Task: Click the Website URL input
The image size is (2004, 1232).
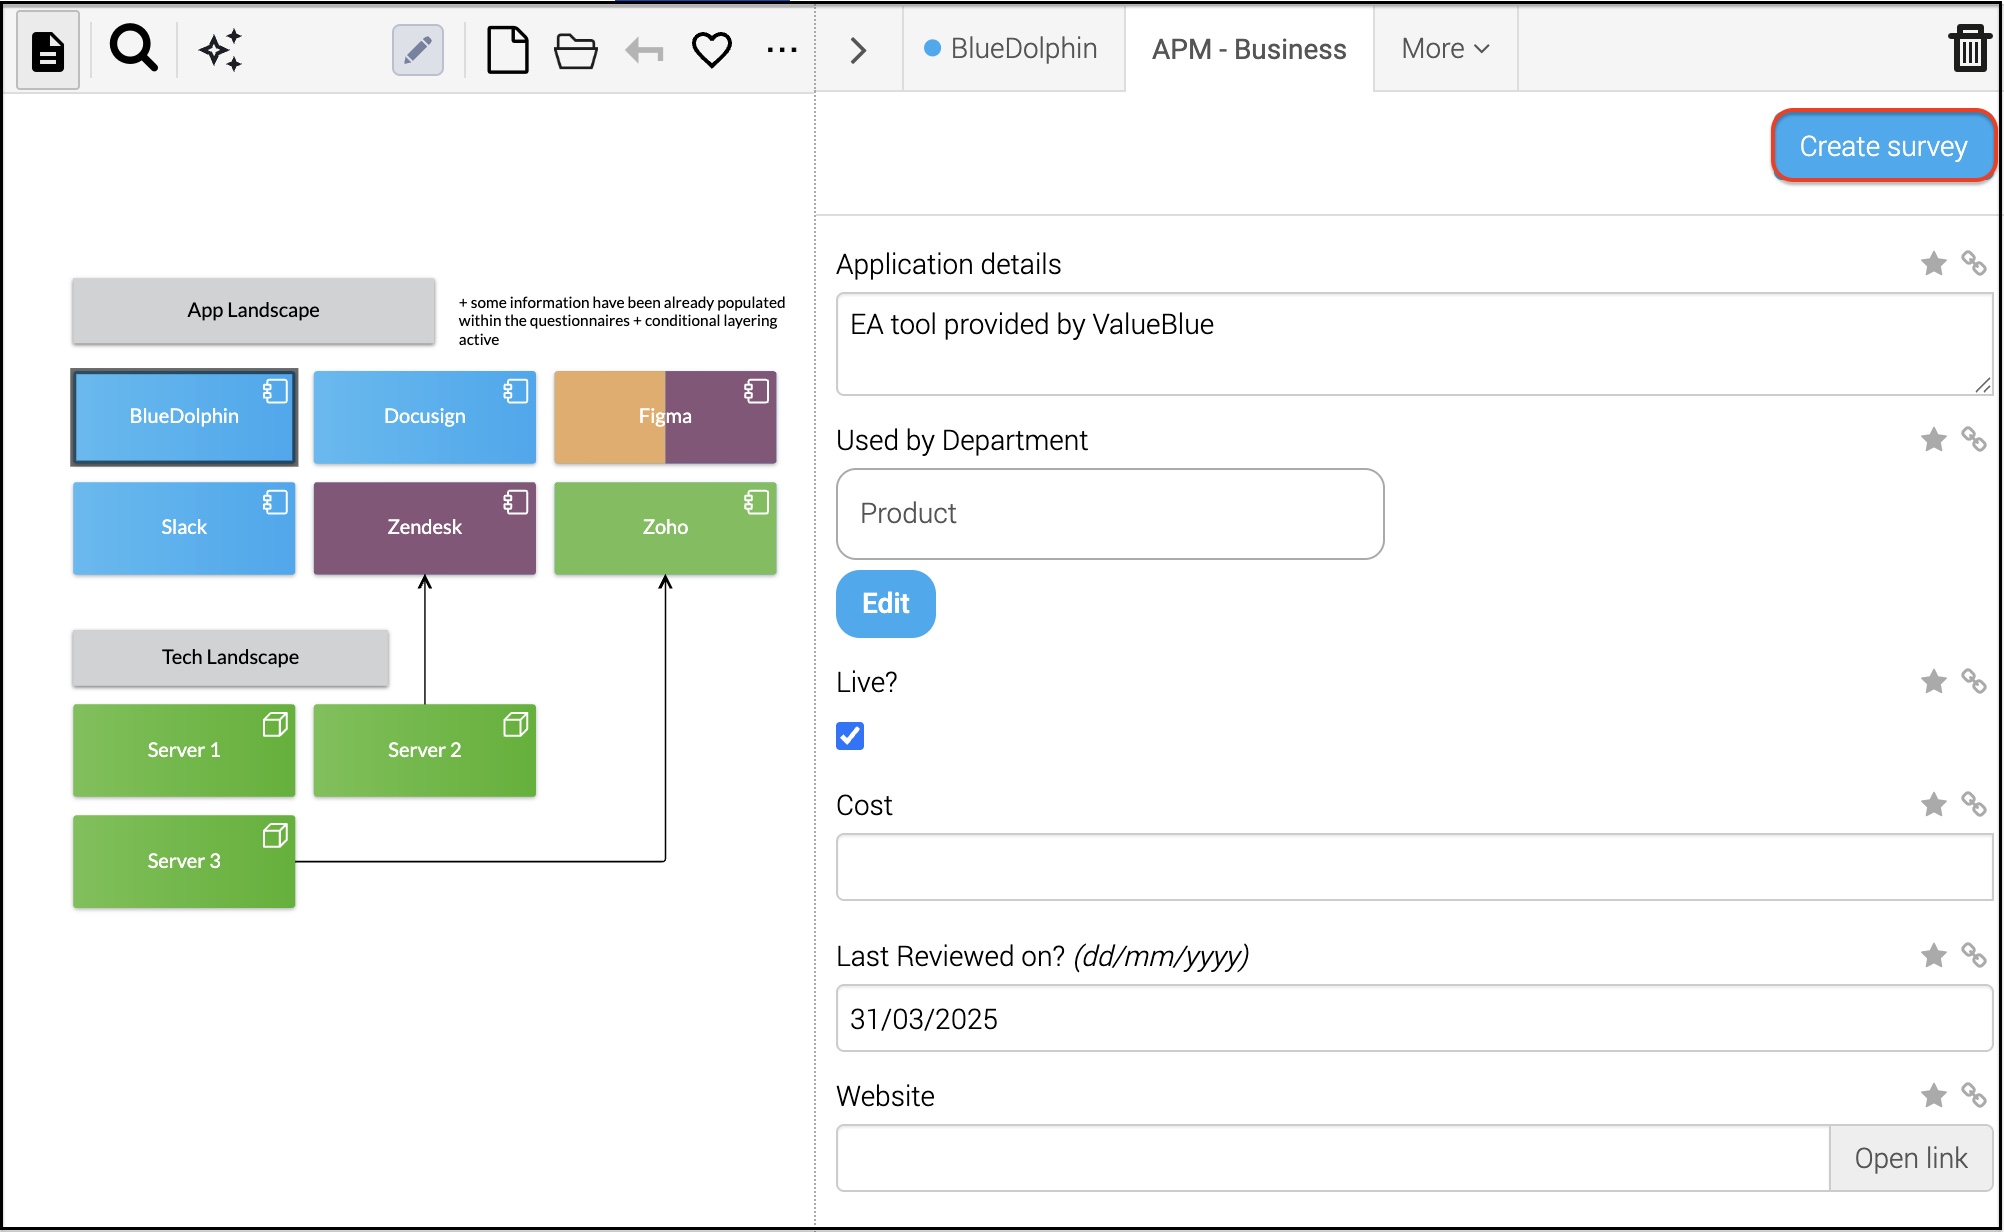Action: pos(1333,1158)
